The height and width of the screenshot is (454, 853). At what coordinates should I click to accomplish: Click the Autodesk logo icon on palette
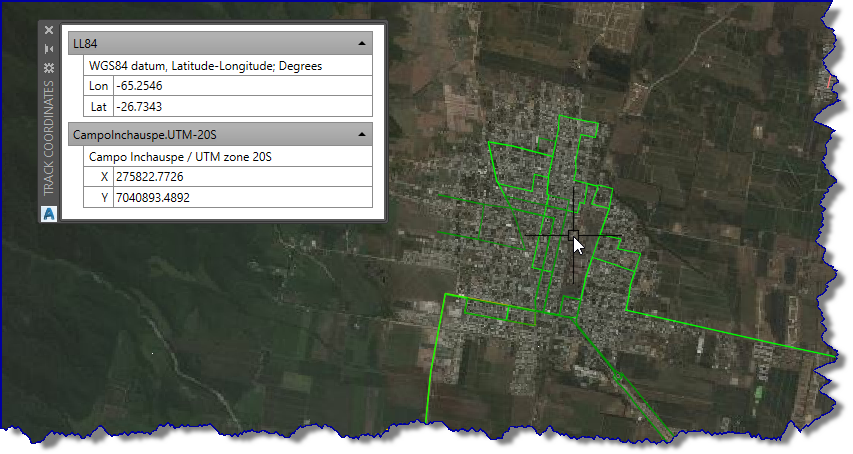[x=49, y=214]
